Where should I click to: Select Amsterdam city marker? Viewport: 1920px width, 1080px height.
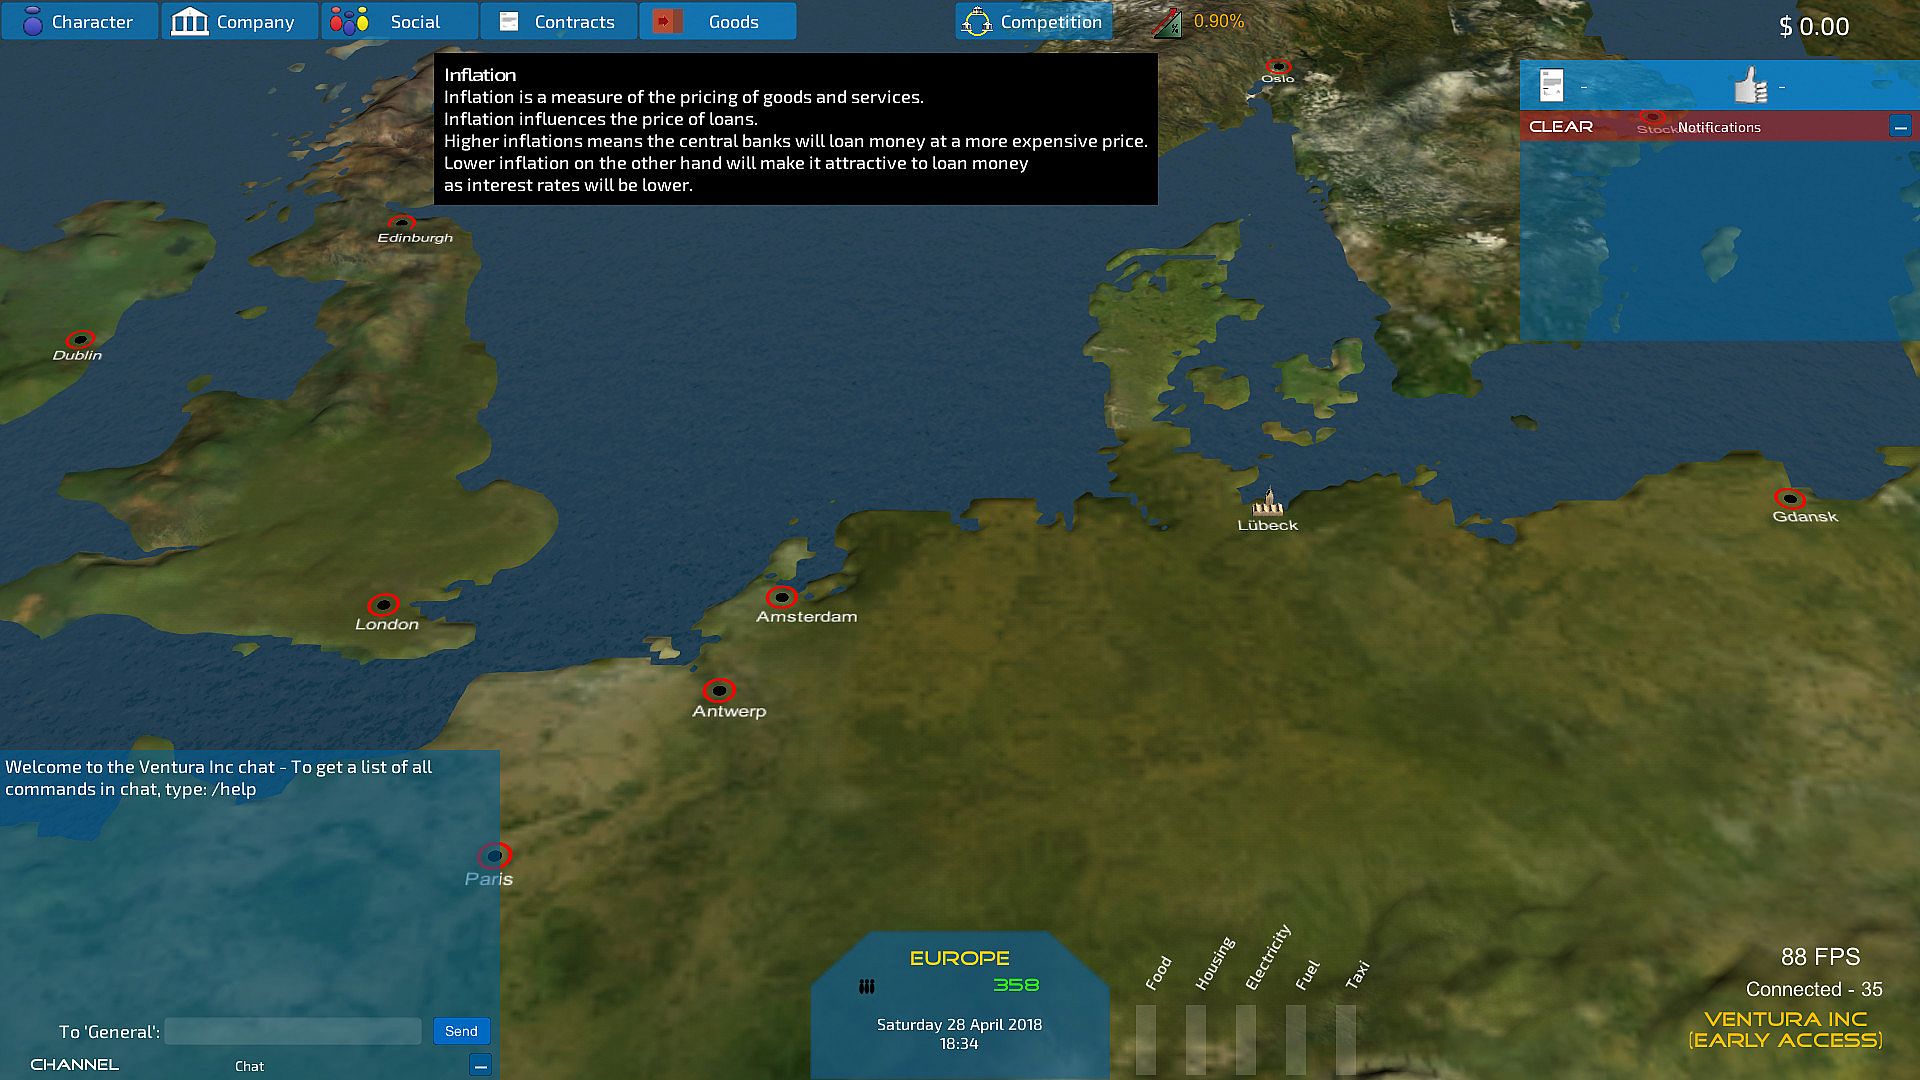(x=781, y=597)
